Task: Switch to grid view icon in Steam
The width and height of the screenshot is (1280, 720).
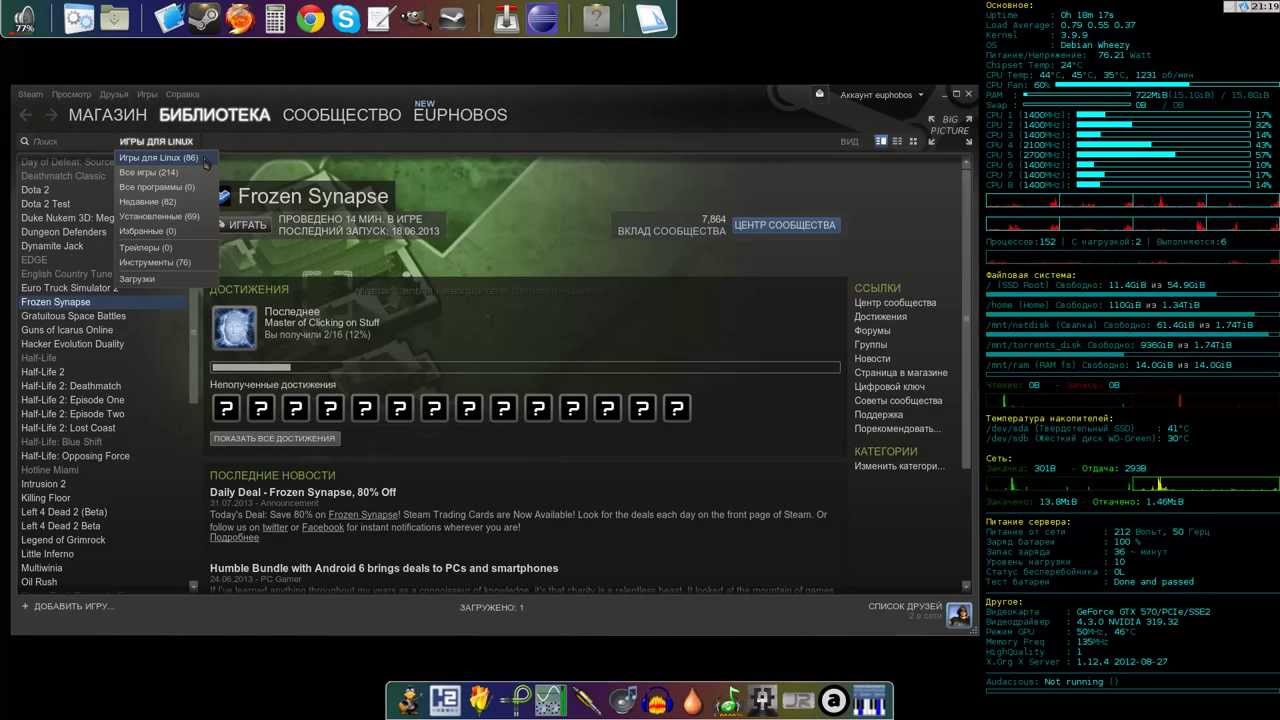Action: 913,141
